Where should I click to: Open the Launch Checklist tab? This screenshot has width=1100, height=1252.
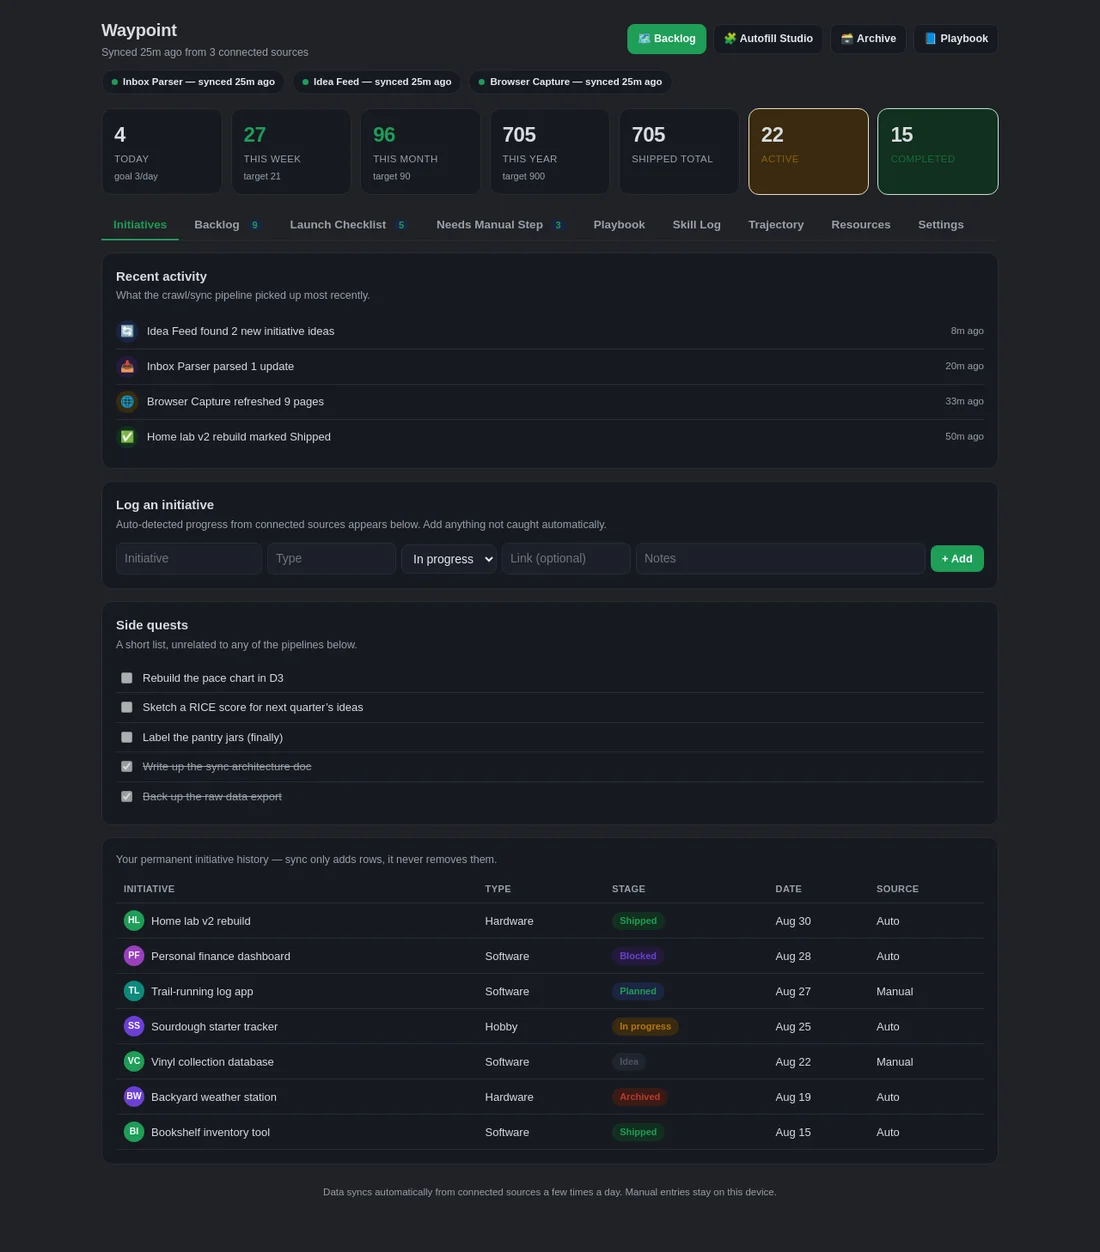pyautogui.click(x=347, y=225)
